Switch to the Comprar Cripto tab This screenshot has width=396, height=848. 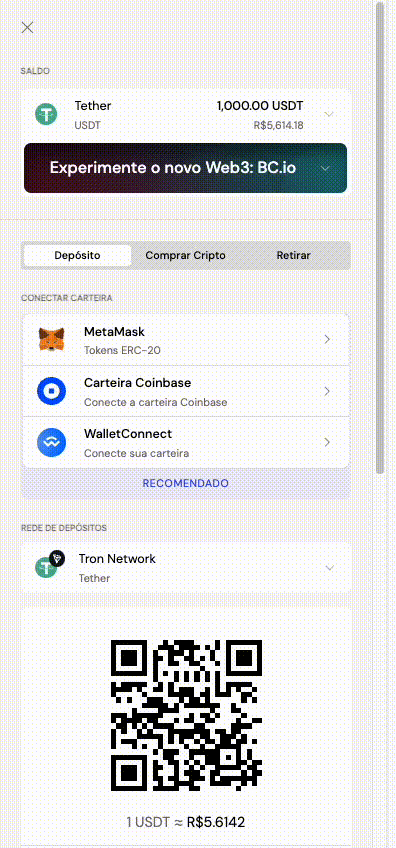tap(186, 255)
